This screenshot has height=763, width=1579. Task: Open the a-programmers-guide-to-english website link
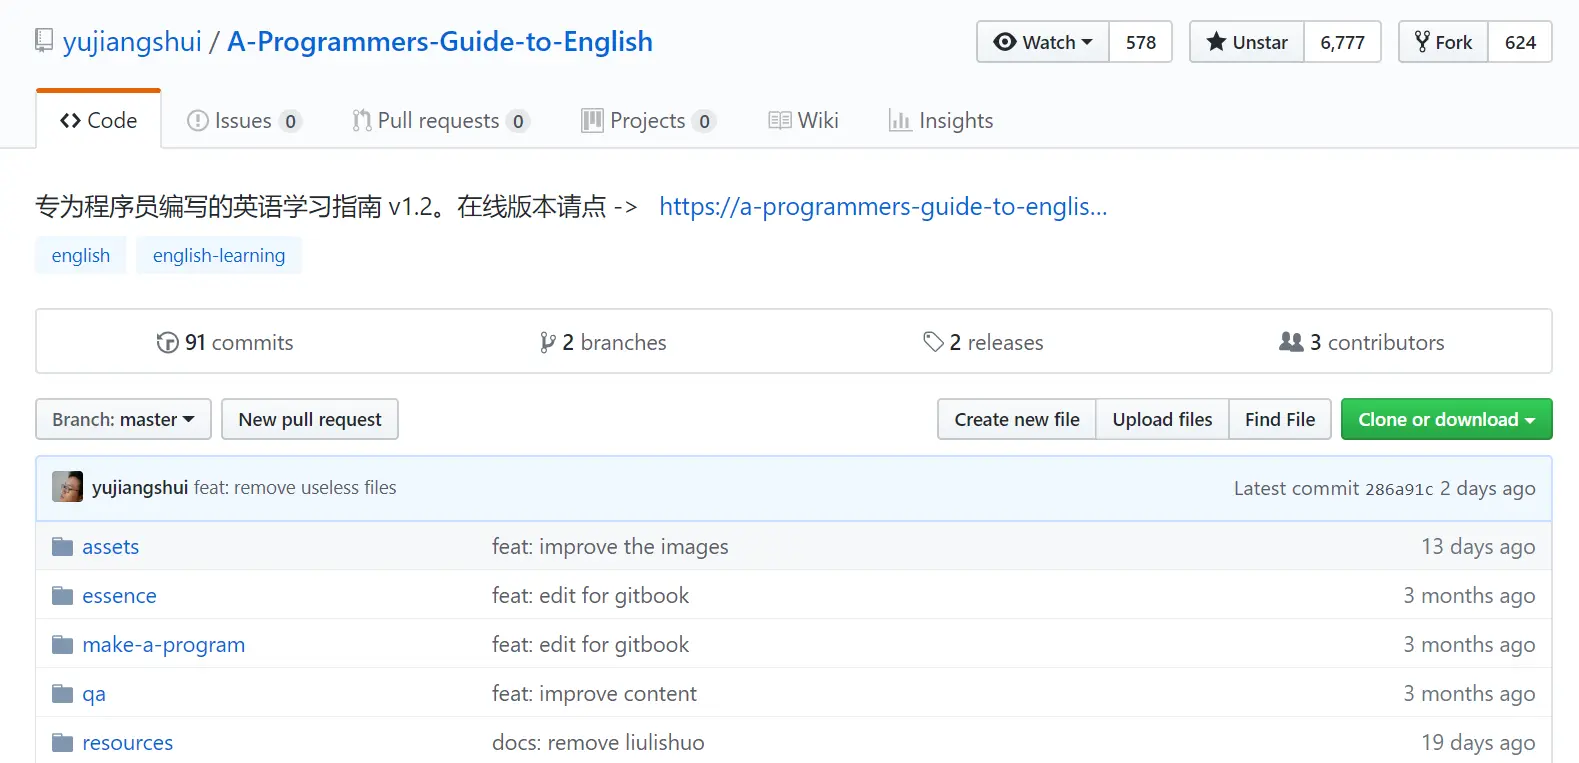(883, 206)
